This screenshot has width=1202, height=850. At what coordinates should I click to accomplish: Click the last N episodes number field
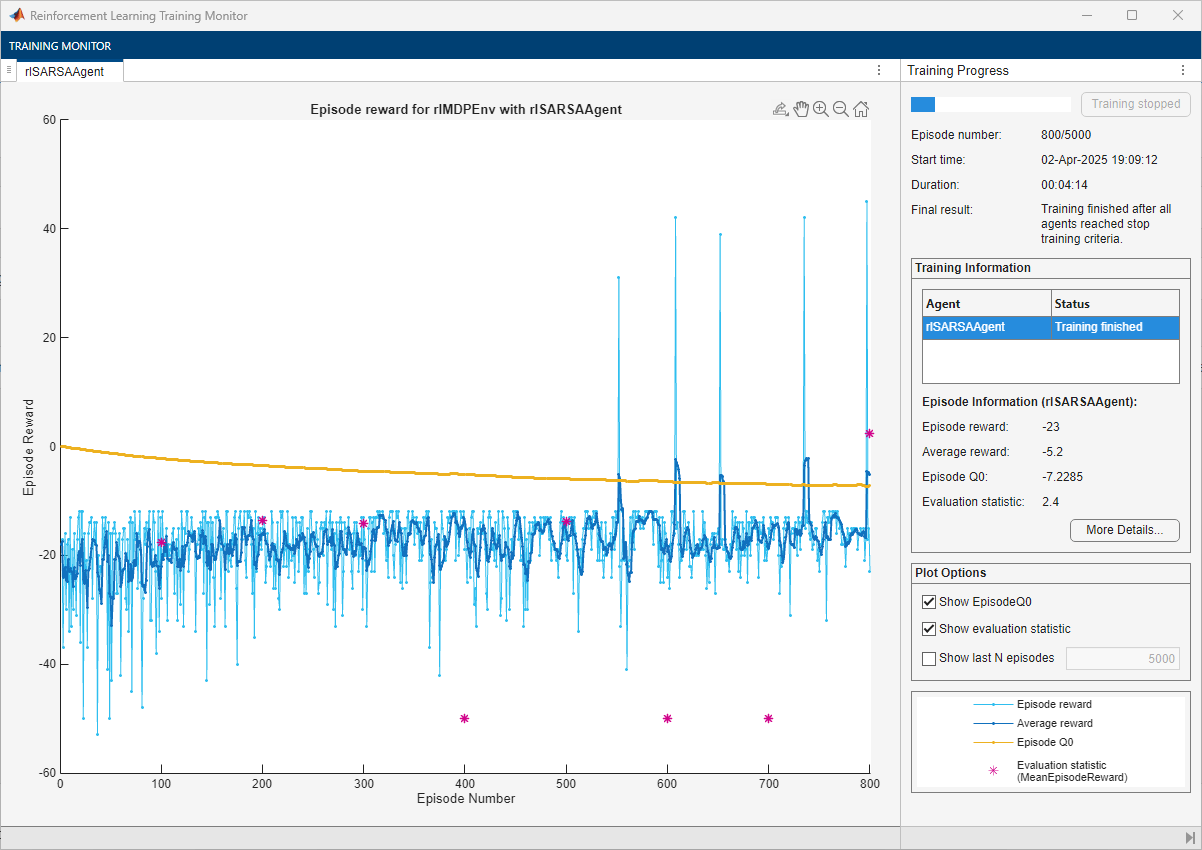[x=1122, y=658]
